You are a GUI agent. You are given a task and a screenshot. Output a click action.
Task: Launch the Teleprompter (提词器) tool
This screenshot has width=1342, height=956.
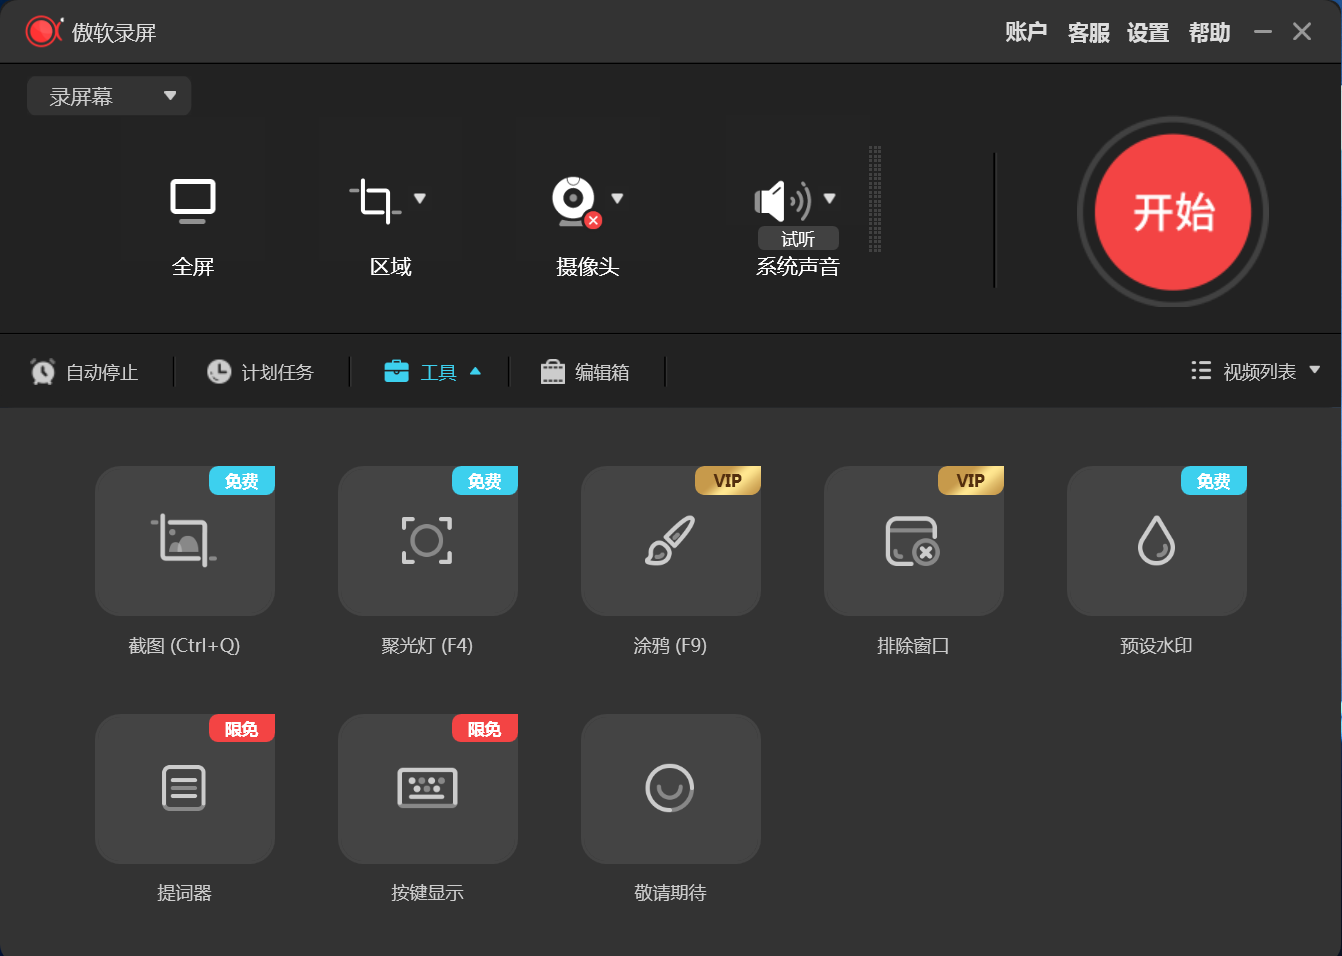coord(184,789)
